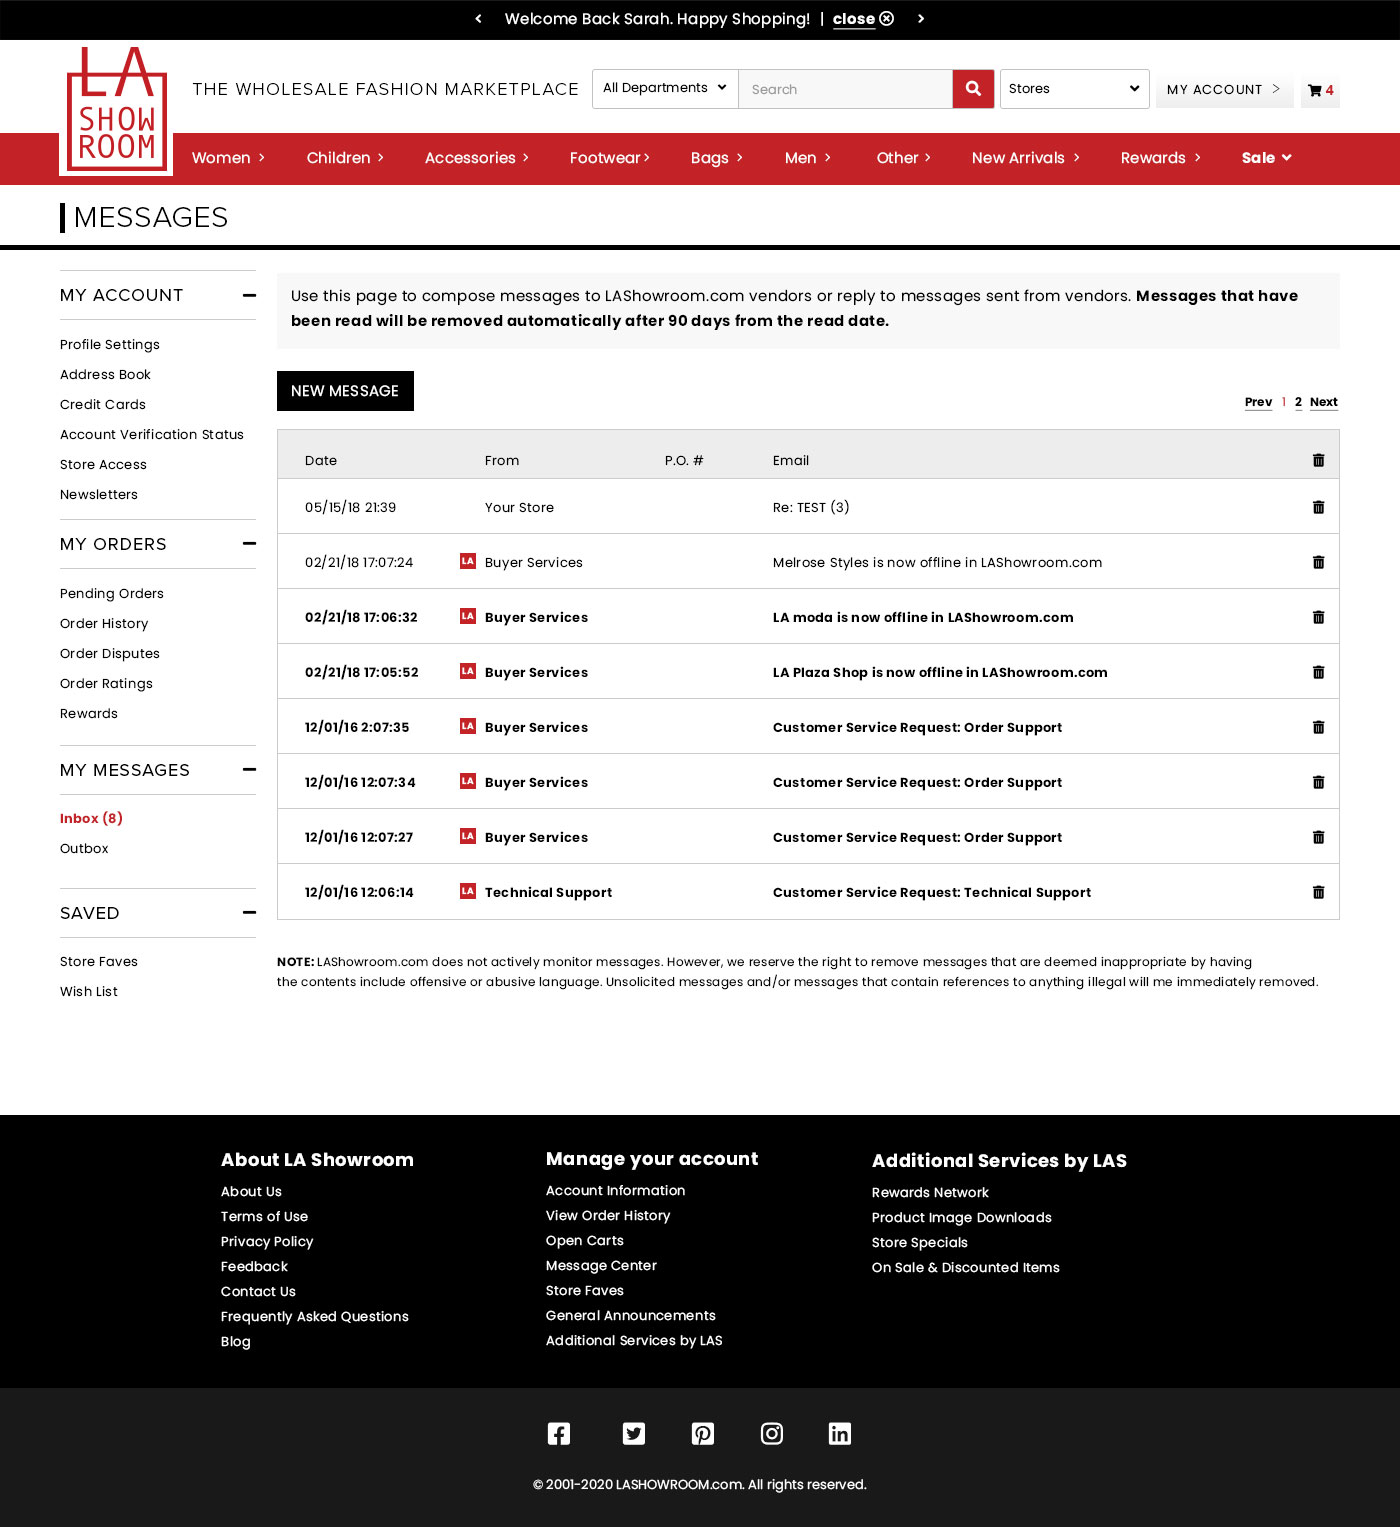
Task: Collapse the My Account sidebar section
Action: (x=249, y=295)
